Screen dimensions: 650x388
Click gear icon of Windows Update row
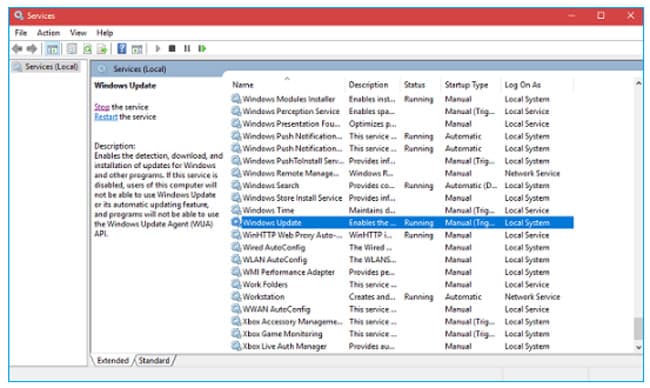point(236,222)
